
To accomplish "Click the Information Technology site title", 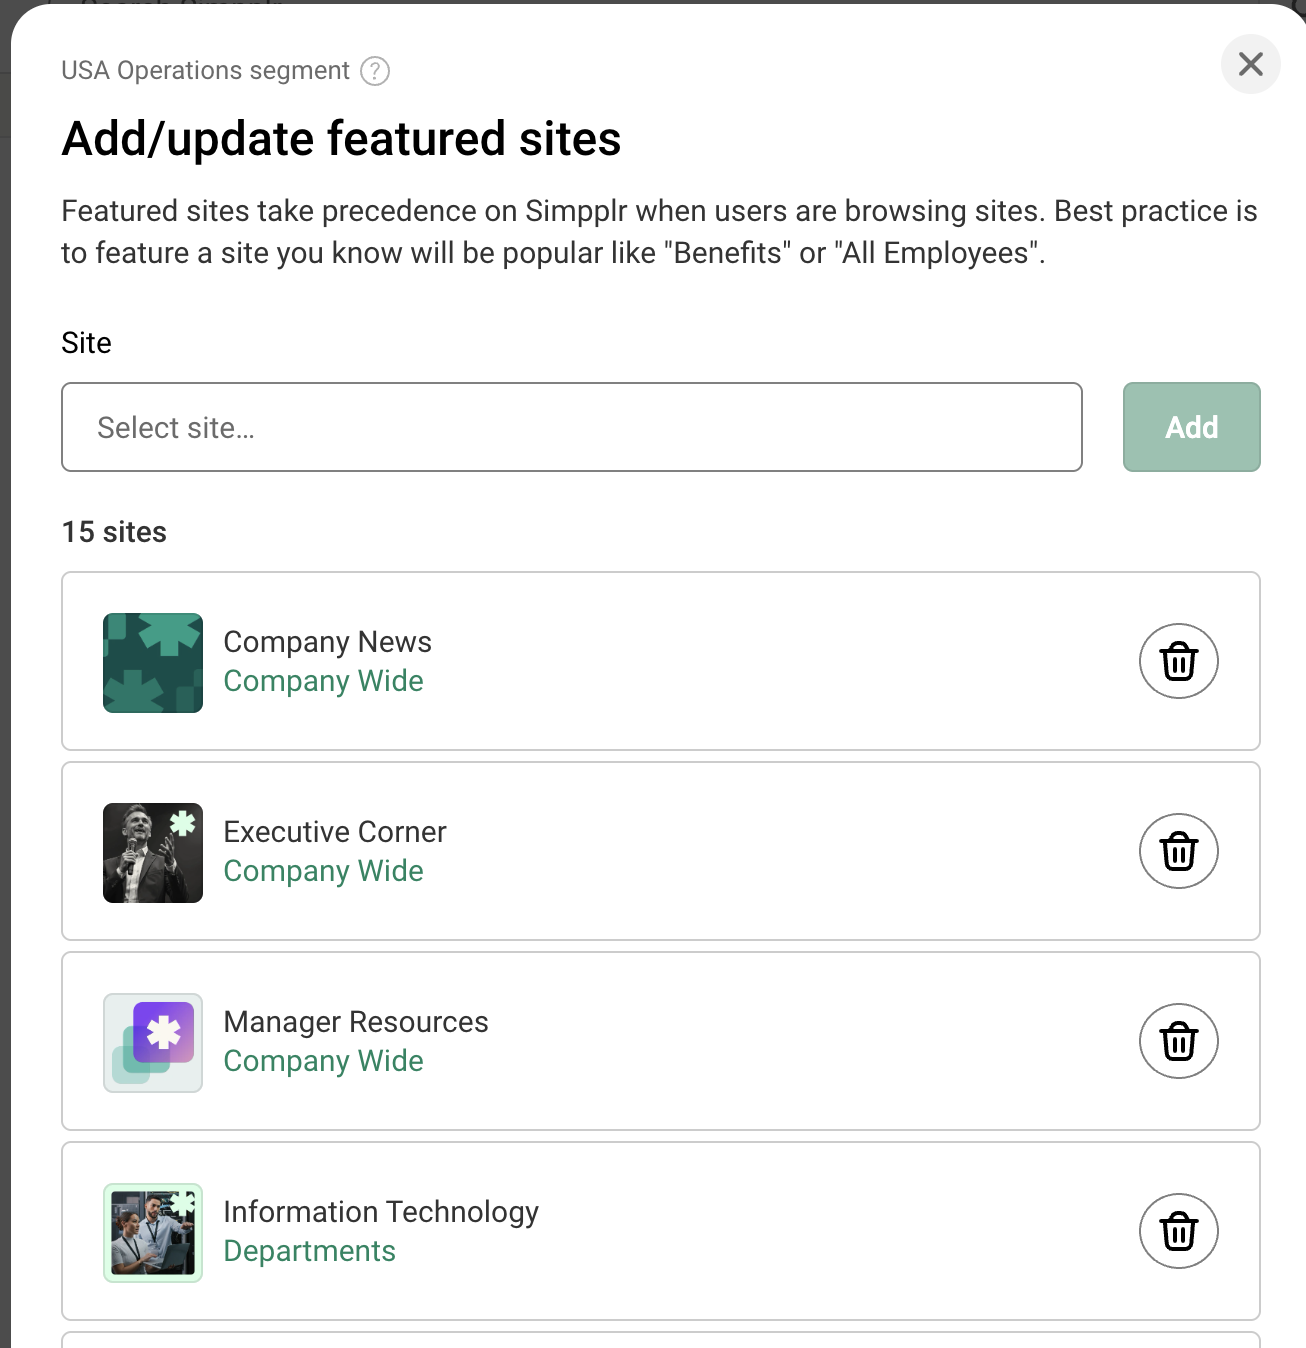I will pos(381,1211).
